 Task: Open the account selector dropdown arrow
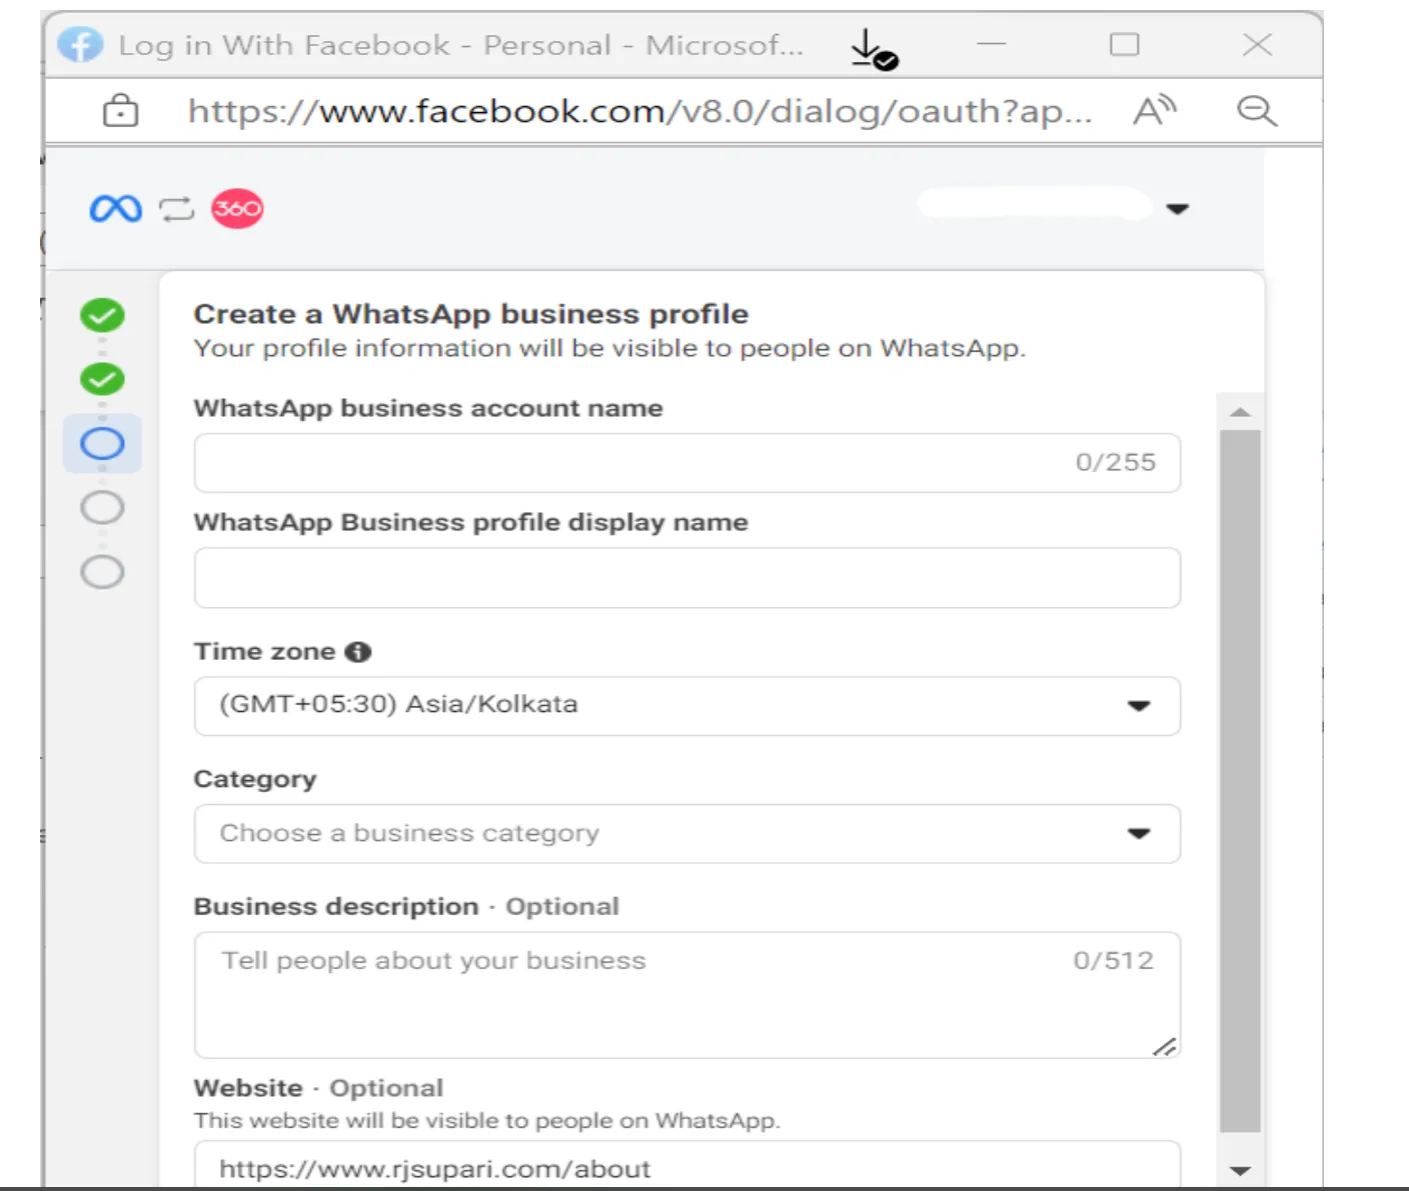click(1178, 209)
